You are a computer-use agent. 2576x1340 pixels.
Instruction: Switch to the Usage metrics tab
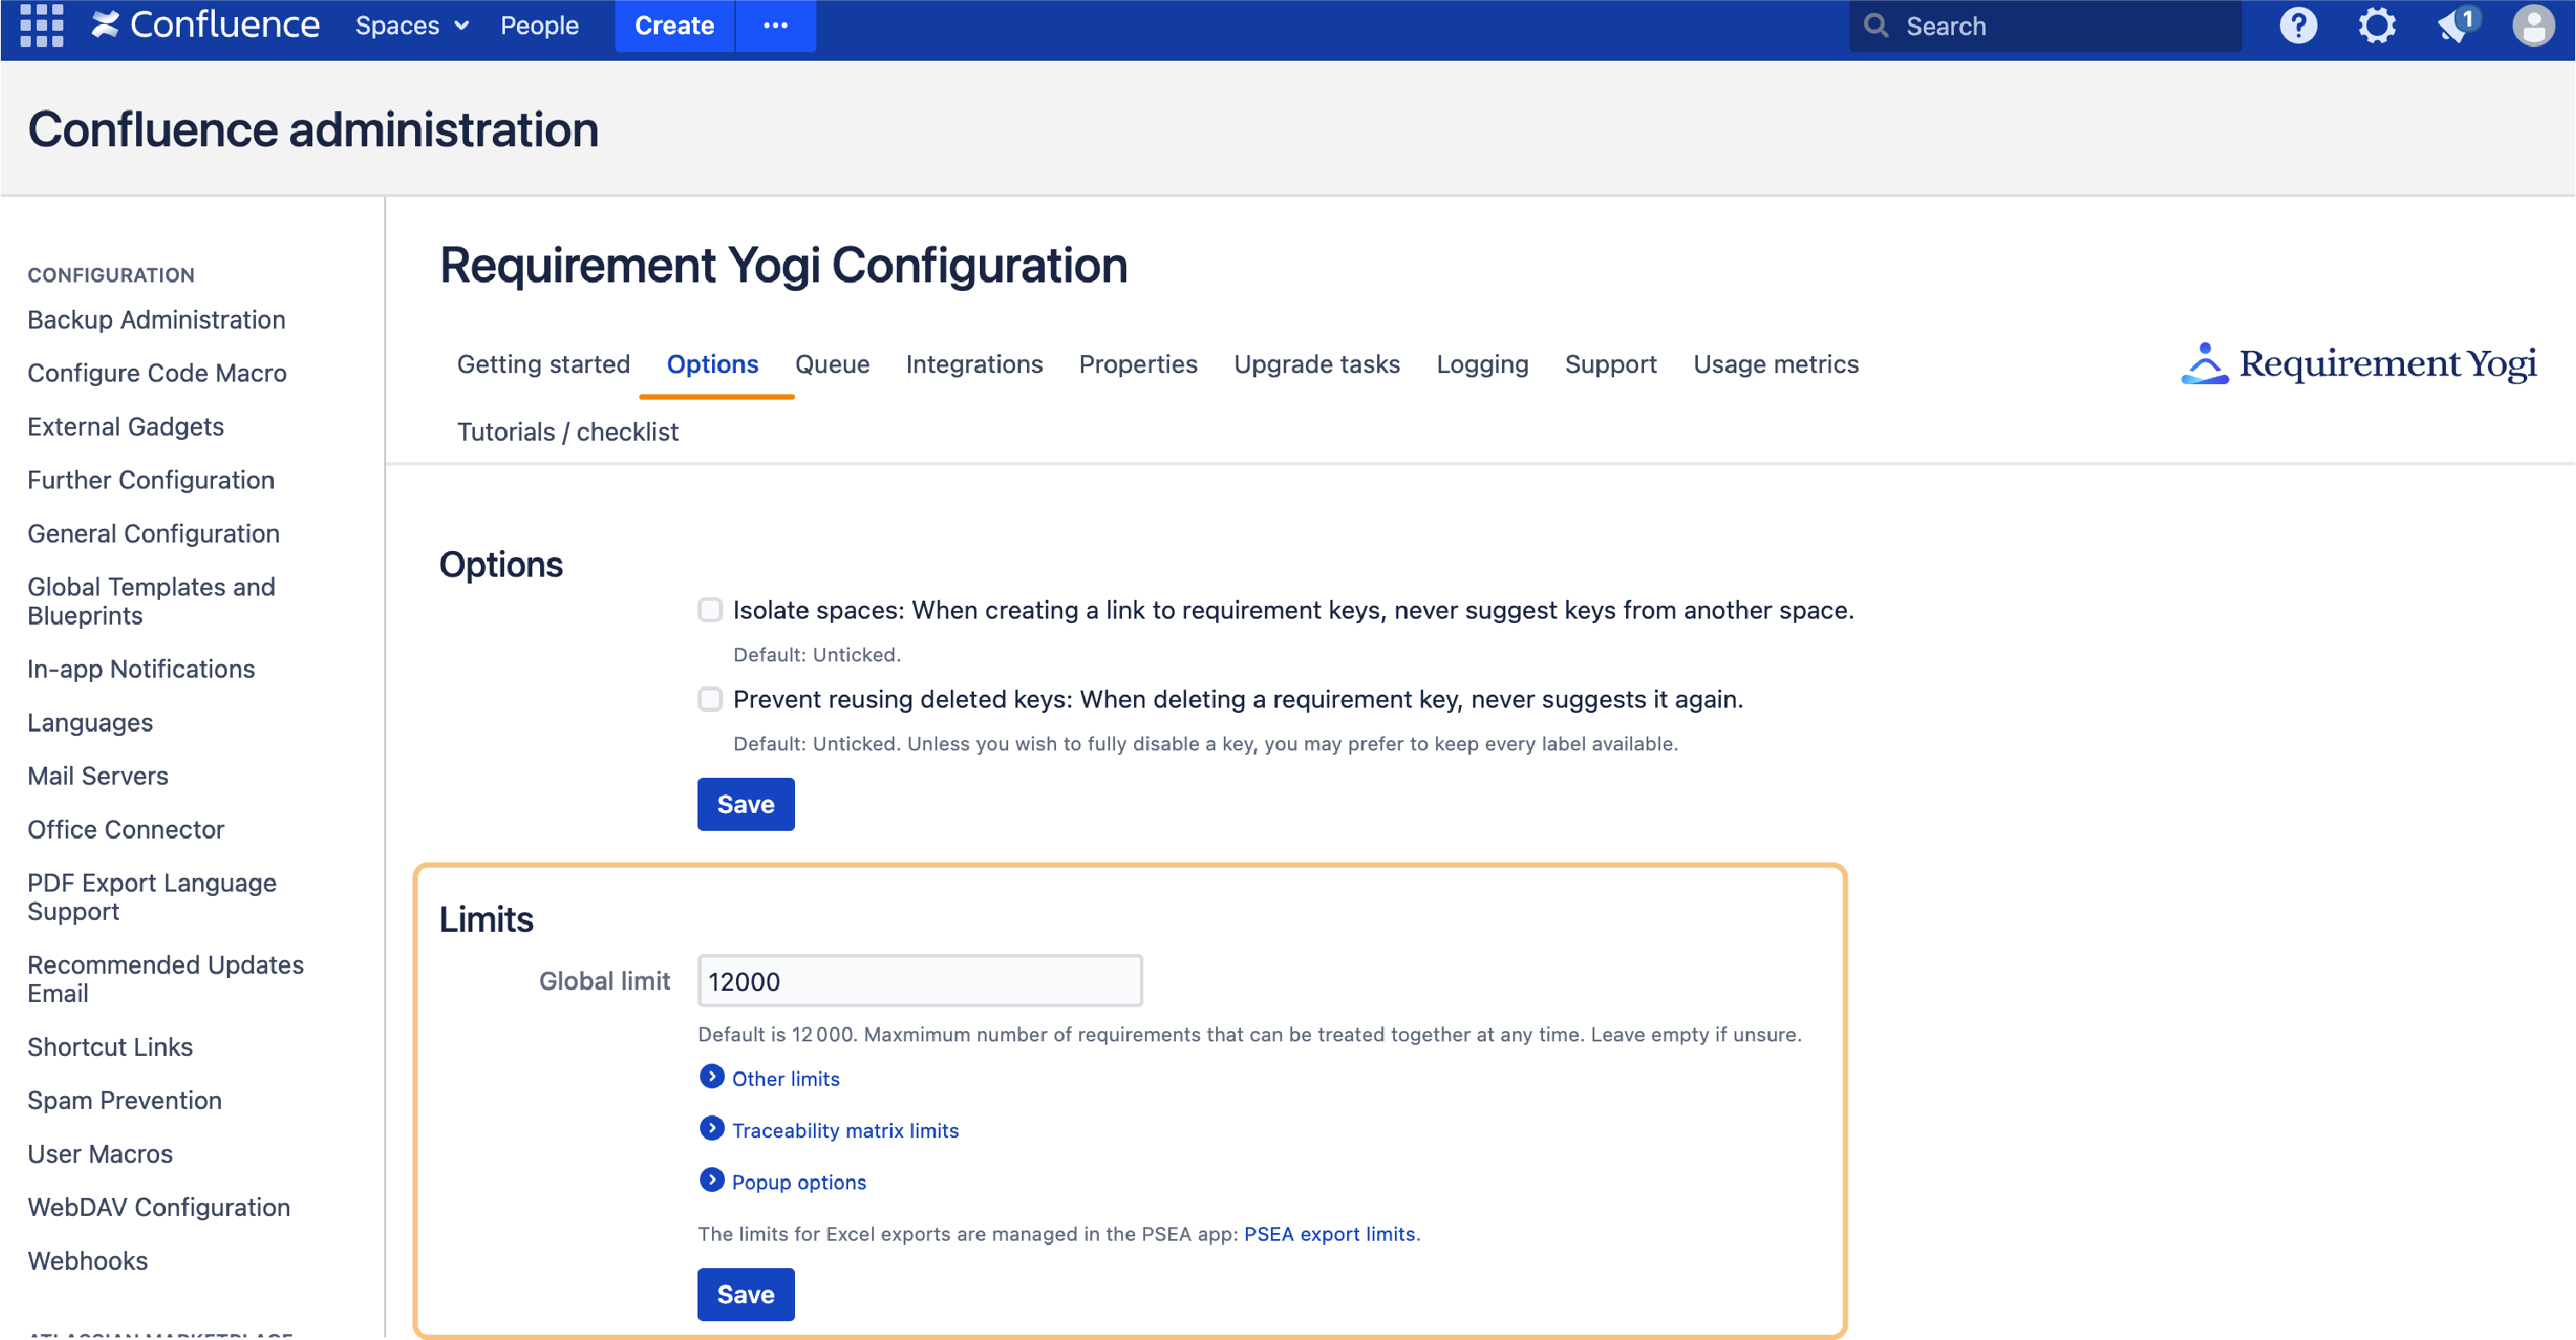click(x=1775, y=364)
